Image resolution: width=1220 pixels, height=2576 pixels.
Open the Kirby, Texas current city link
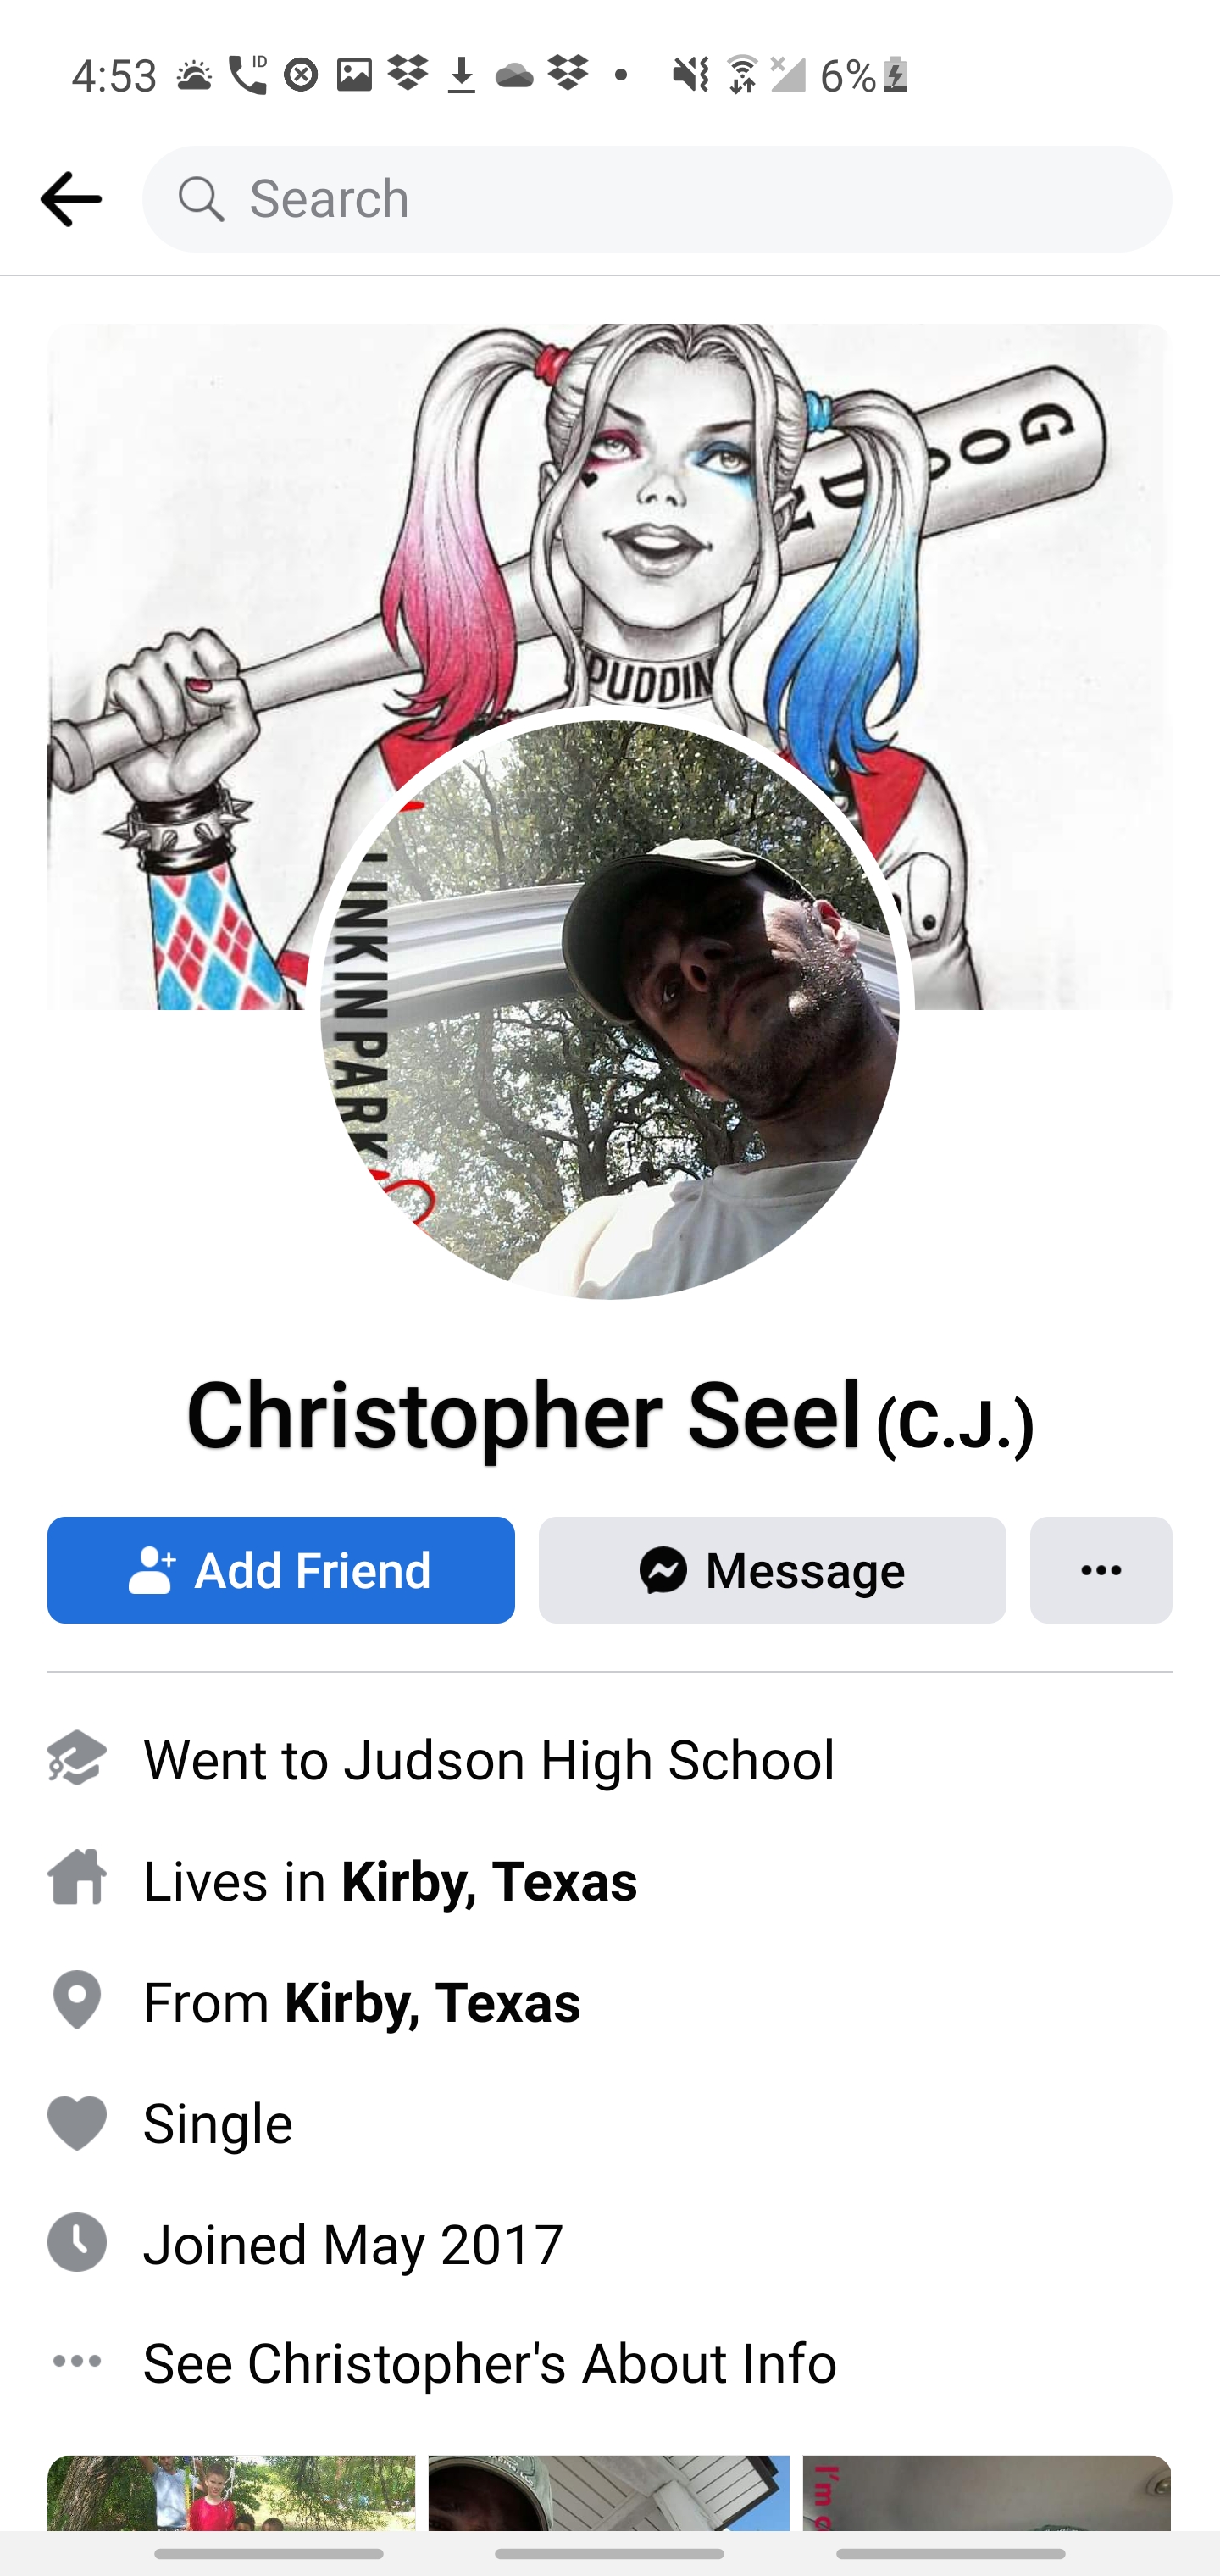[489, 1880]
